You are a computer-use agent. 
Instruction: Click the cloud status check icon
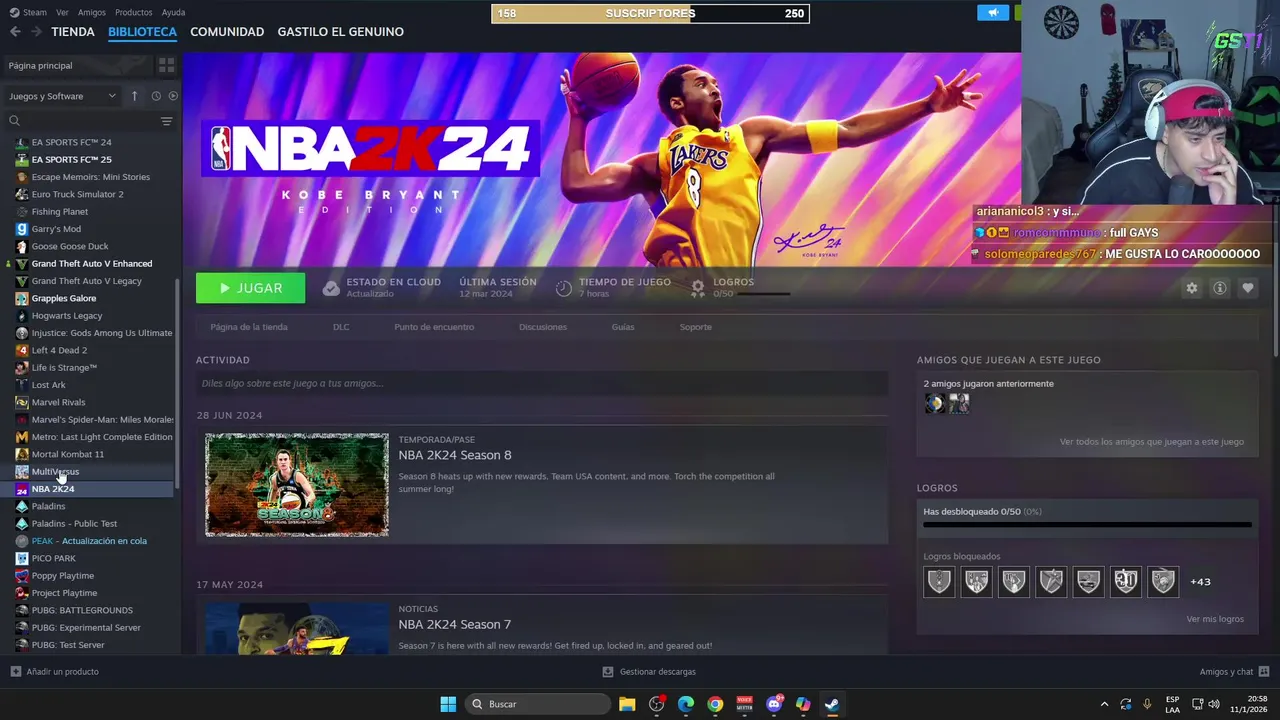pos(331,288)
